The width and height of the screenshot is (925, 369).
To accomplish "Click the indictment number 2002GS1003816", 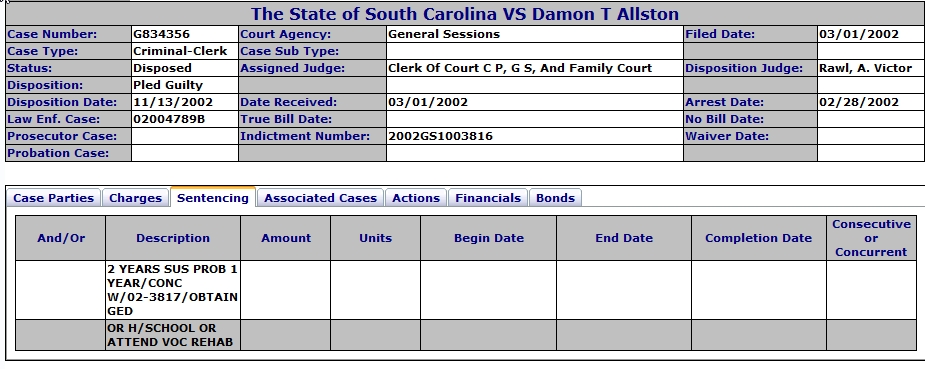I will tap(440, 136).
